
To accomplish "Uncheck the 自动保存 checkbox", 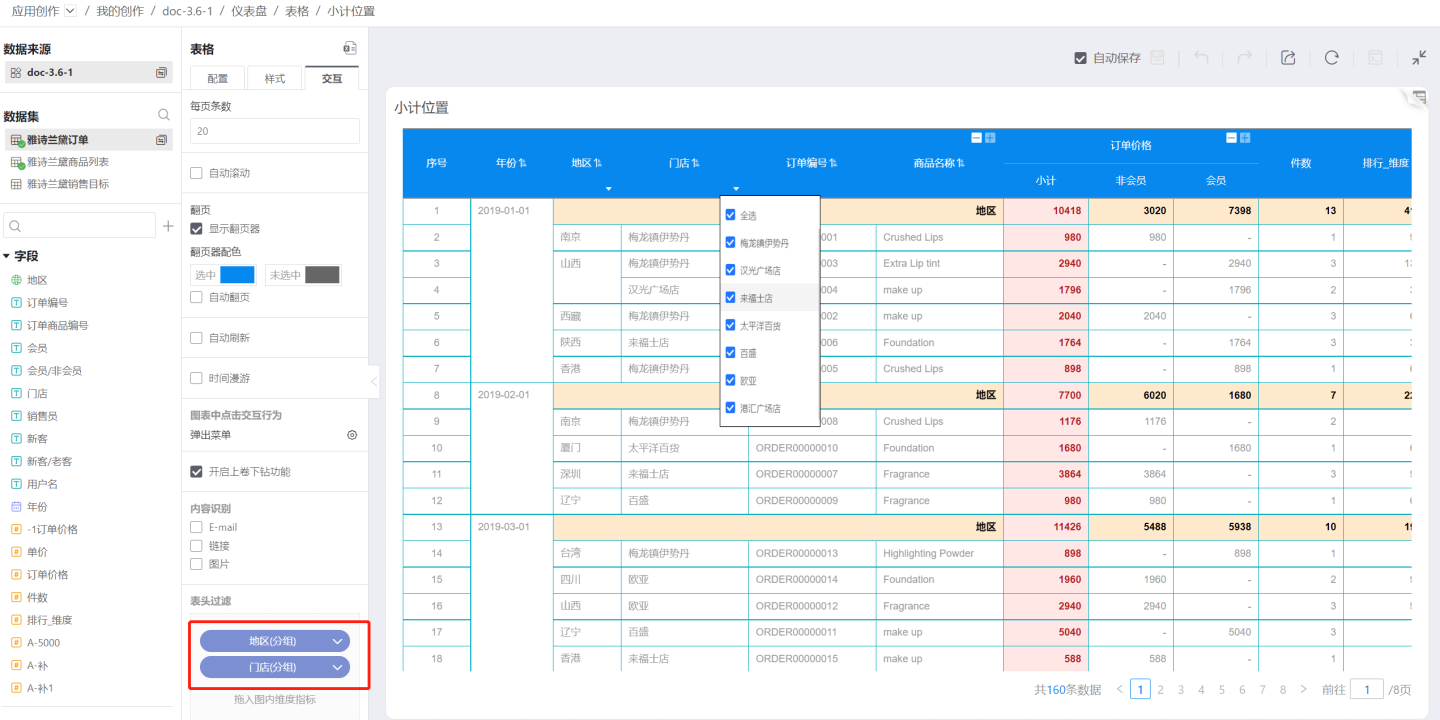I will click(x=1080, y=58).
